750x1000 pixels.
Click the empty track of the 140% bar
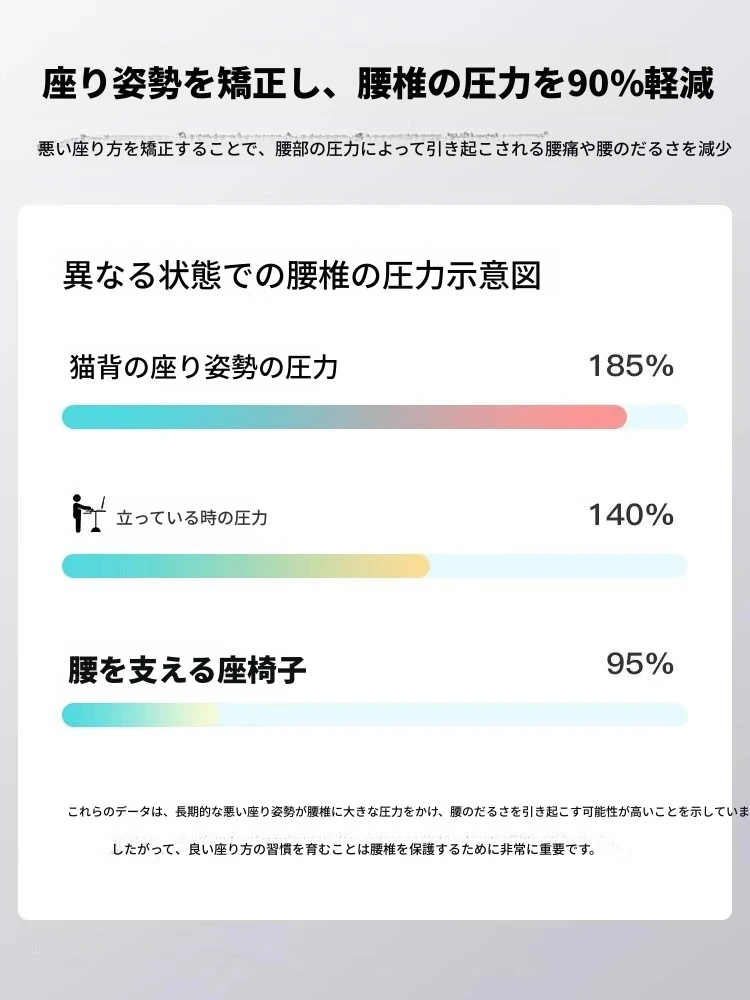tap(558, 566)
